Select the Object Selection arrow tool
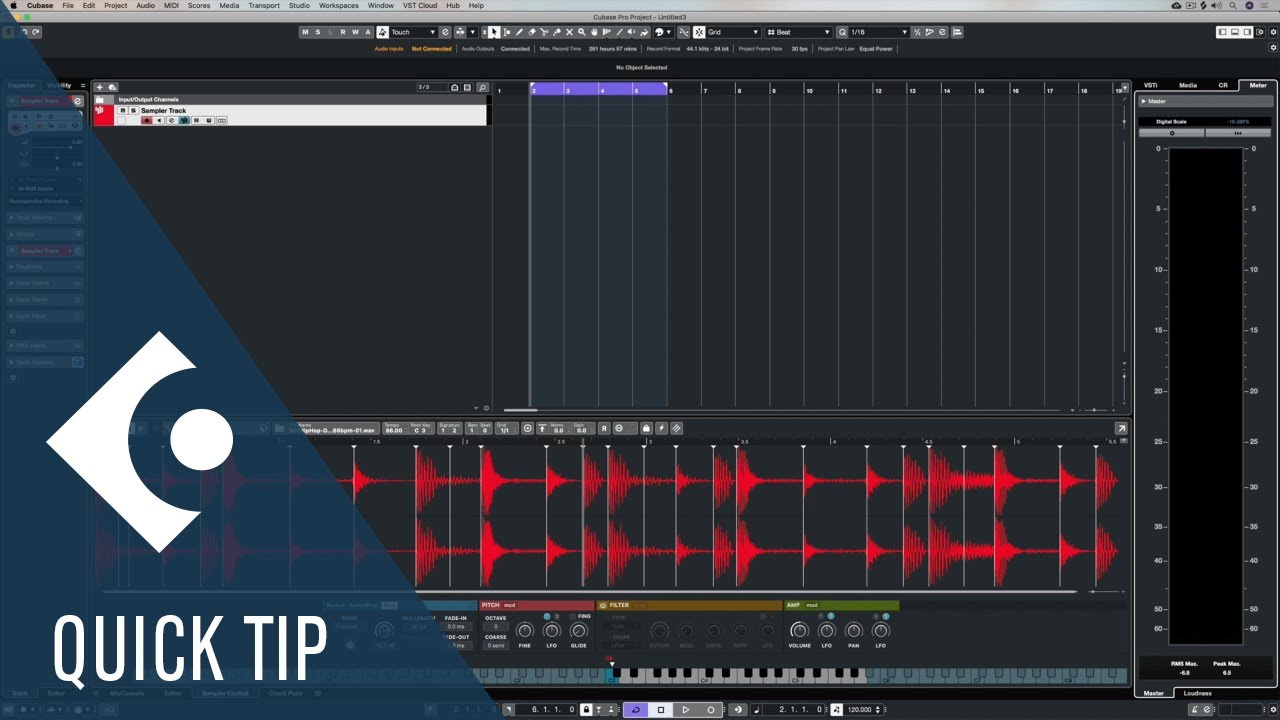The height and width of the screenshot is (720, 1280). tap(493, 32)
